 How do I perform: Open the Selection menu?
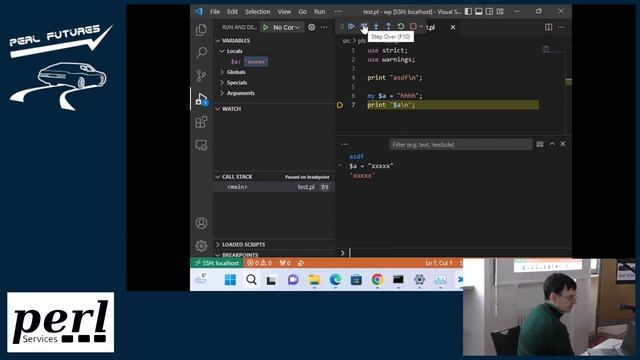click(258, 11)
